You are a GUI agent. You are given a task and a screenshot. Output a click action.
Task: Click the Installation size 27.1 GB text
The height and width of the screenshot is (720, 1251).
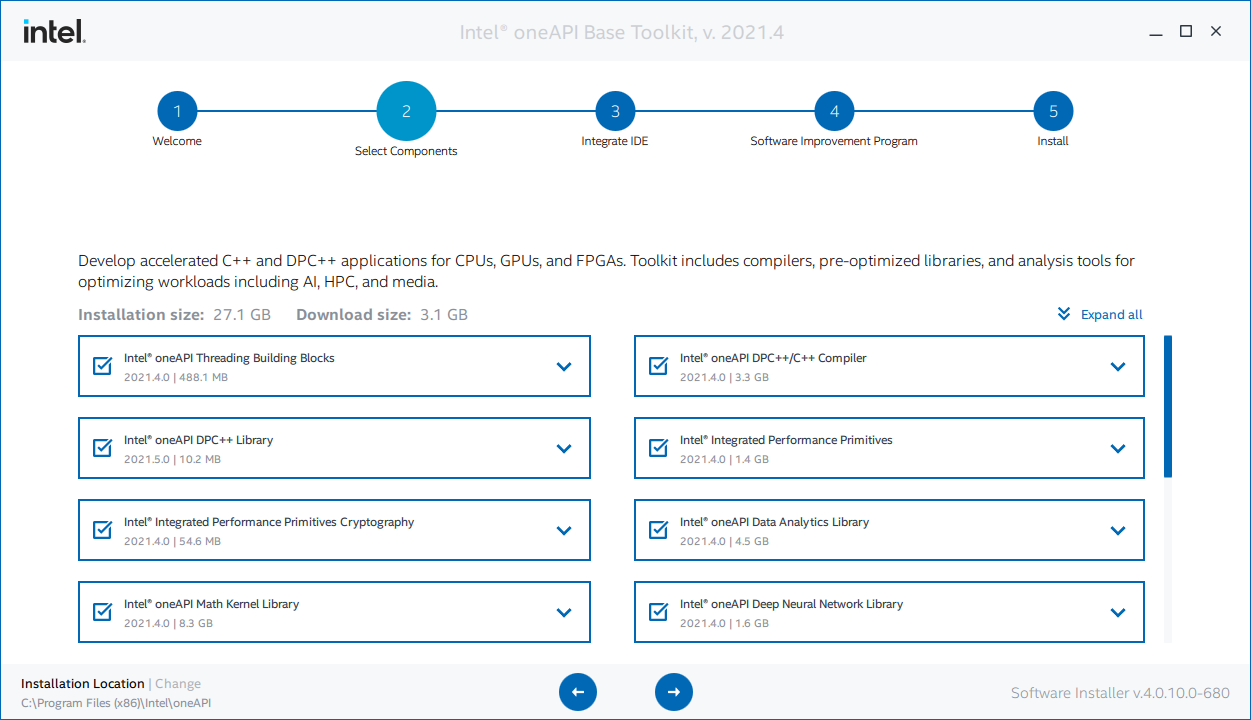174,314
